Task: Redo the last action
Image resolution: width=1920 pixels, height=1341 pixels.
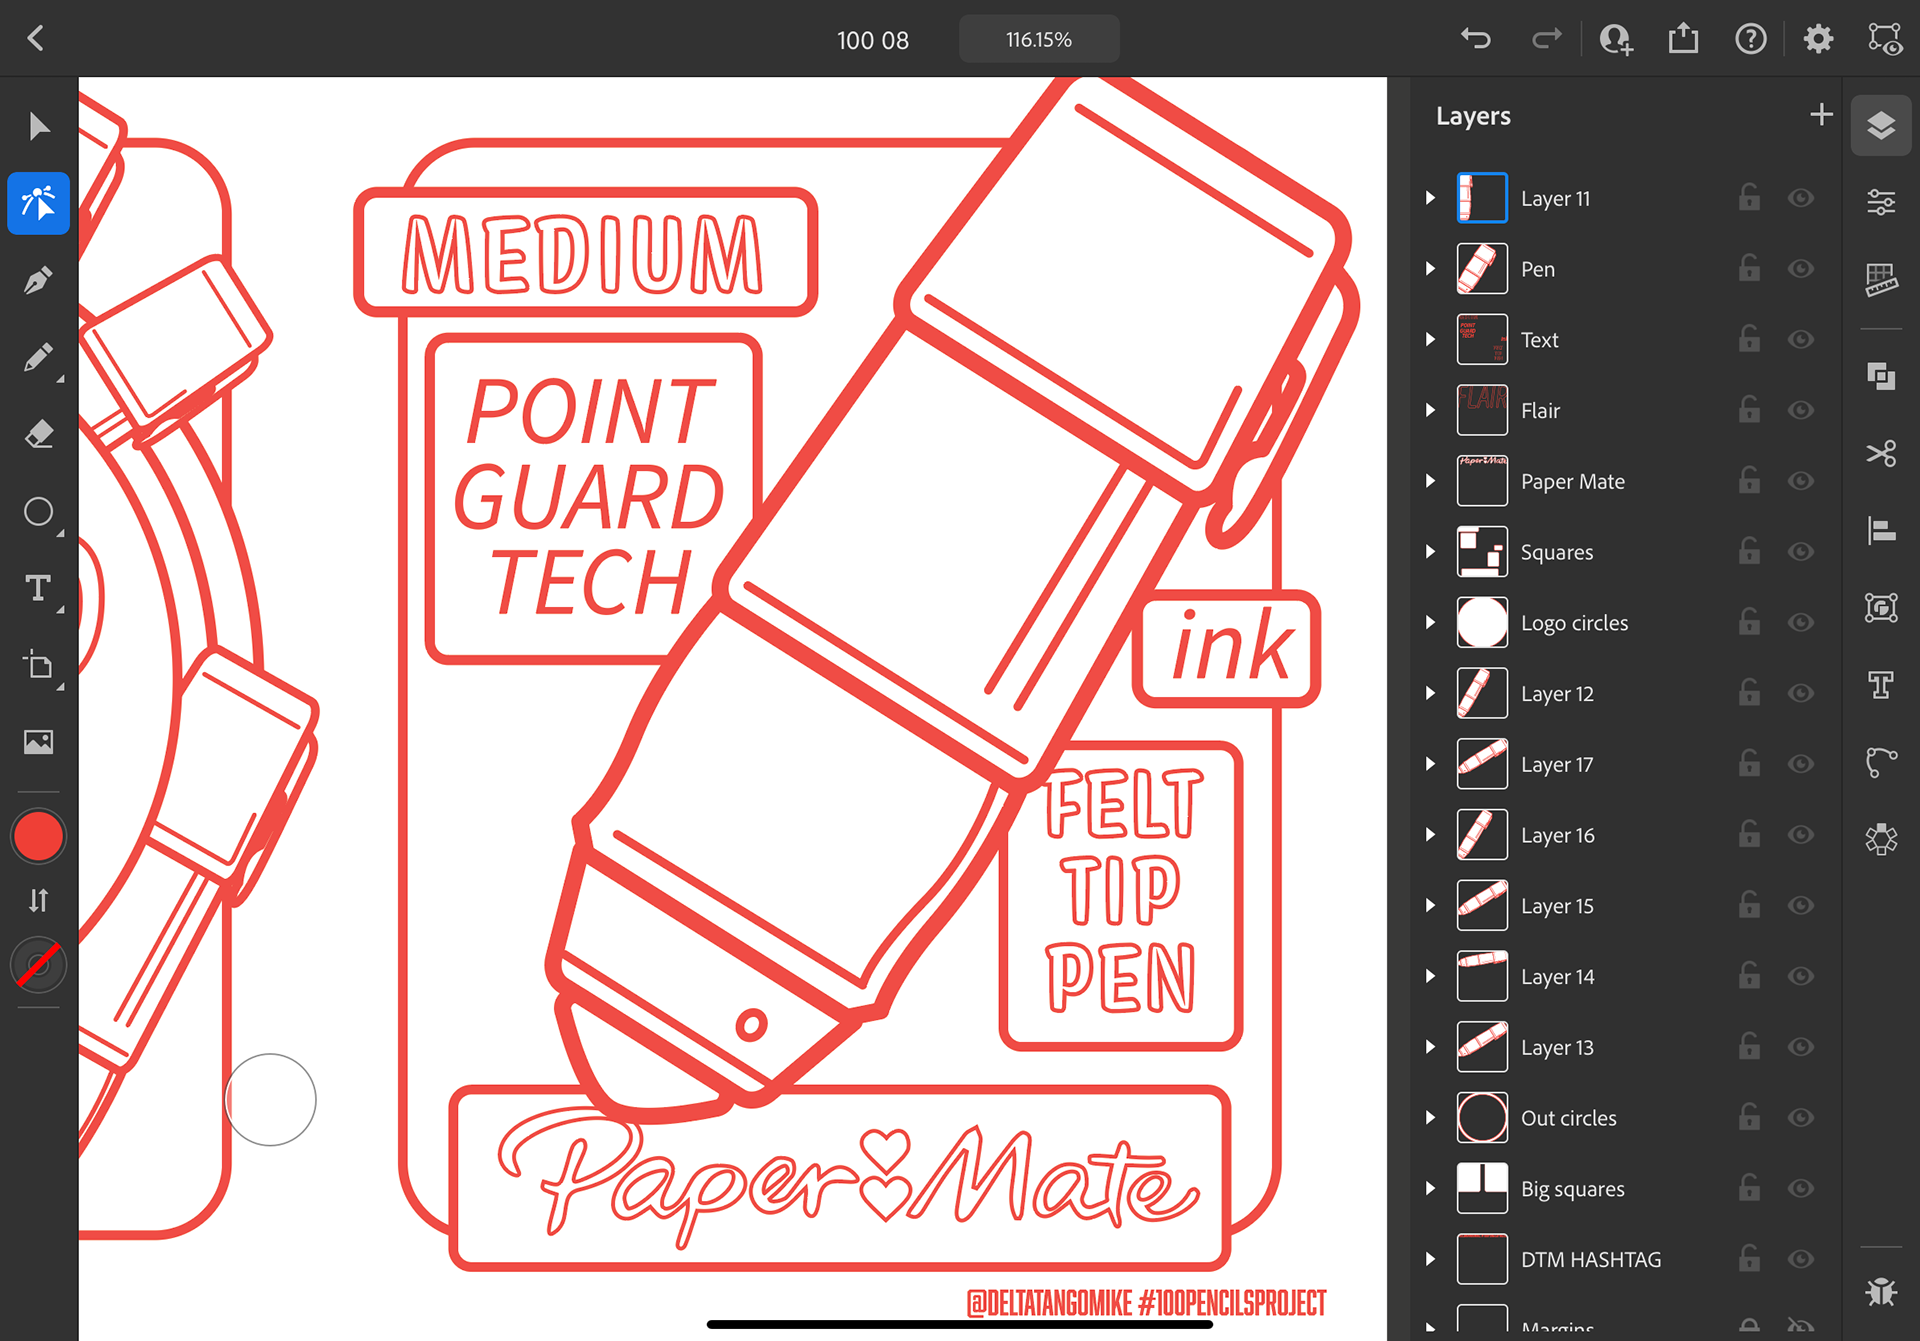Action: coord(1547,39)
